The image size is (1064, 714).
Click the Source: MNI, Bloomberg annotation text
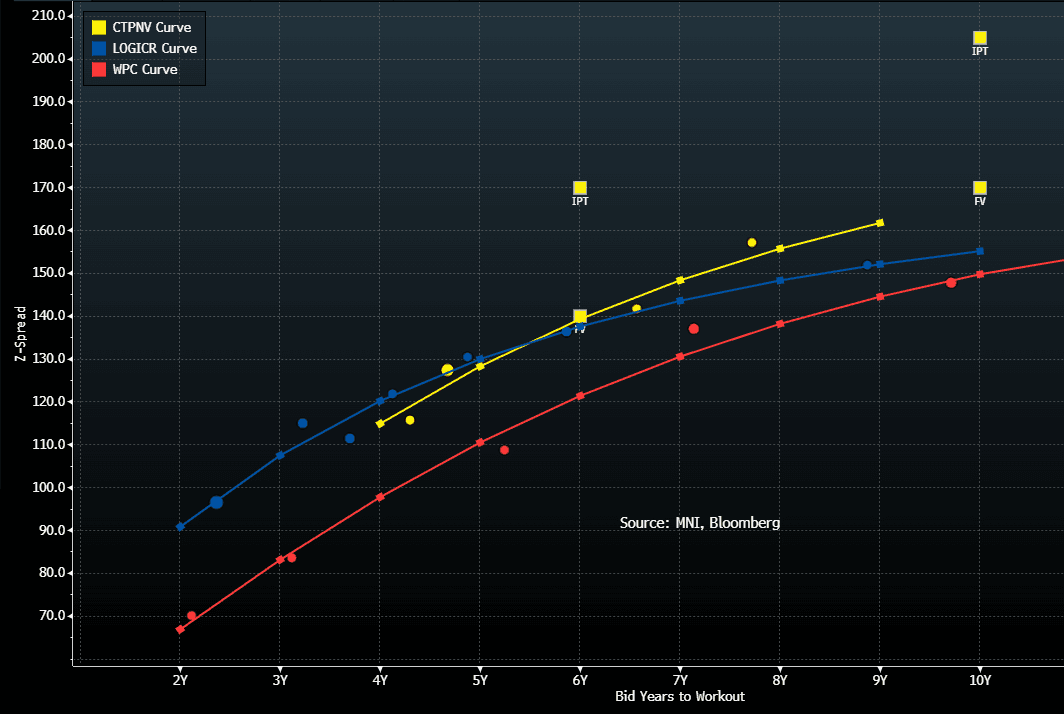coord(699,523)
